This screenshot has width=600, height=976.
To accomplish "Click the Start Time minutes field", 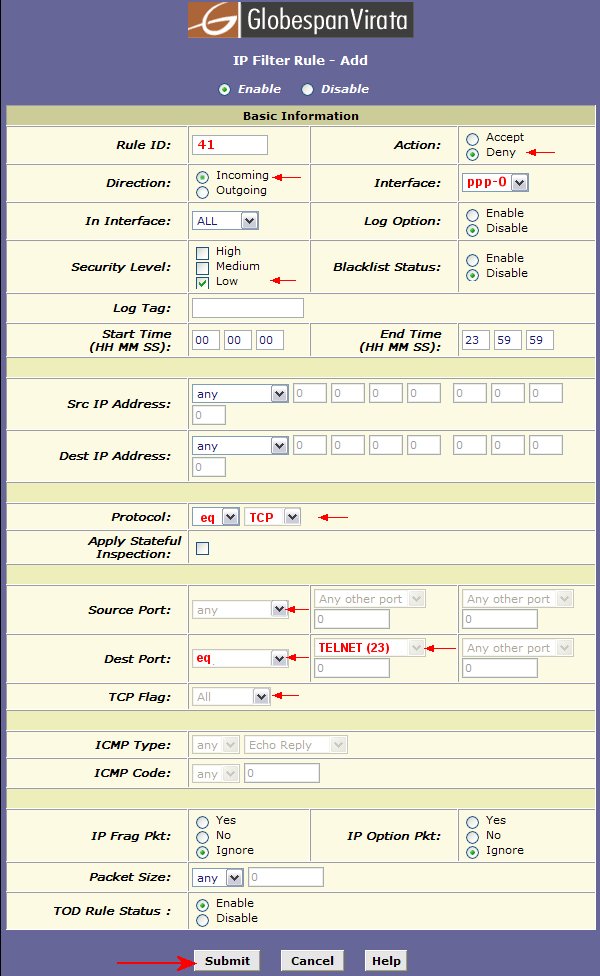I will pos(237,340).
